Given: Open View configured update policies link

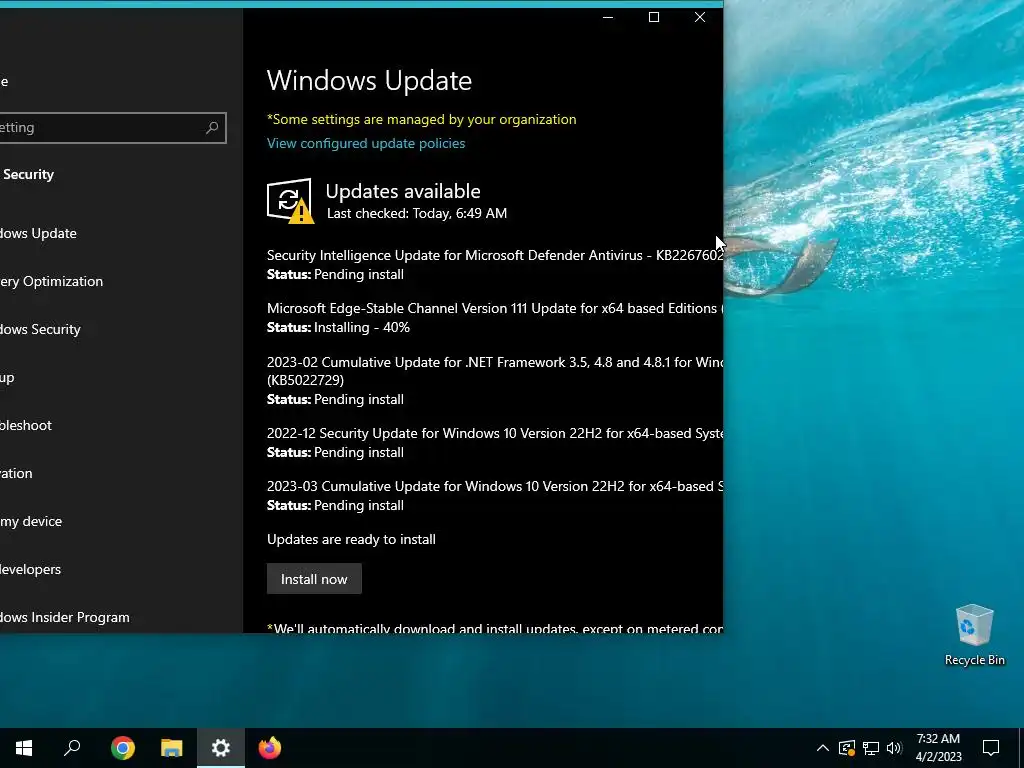Looking at the screenshot, I should 366,143.
